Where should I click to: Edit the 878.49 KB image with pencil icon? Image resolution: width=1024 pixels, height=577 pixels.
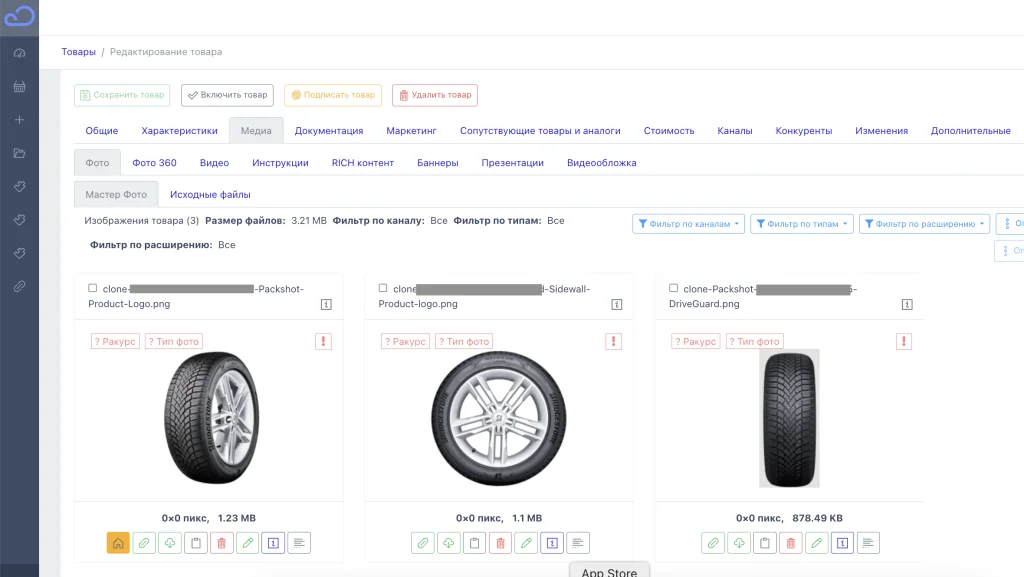pos(816,543)
